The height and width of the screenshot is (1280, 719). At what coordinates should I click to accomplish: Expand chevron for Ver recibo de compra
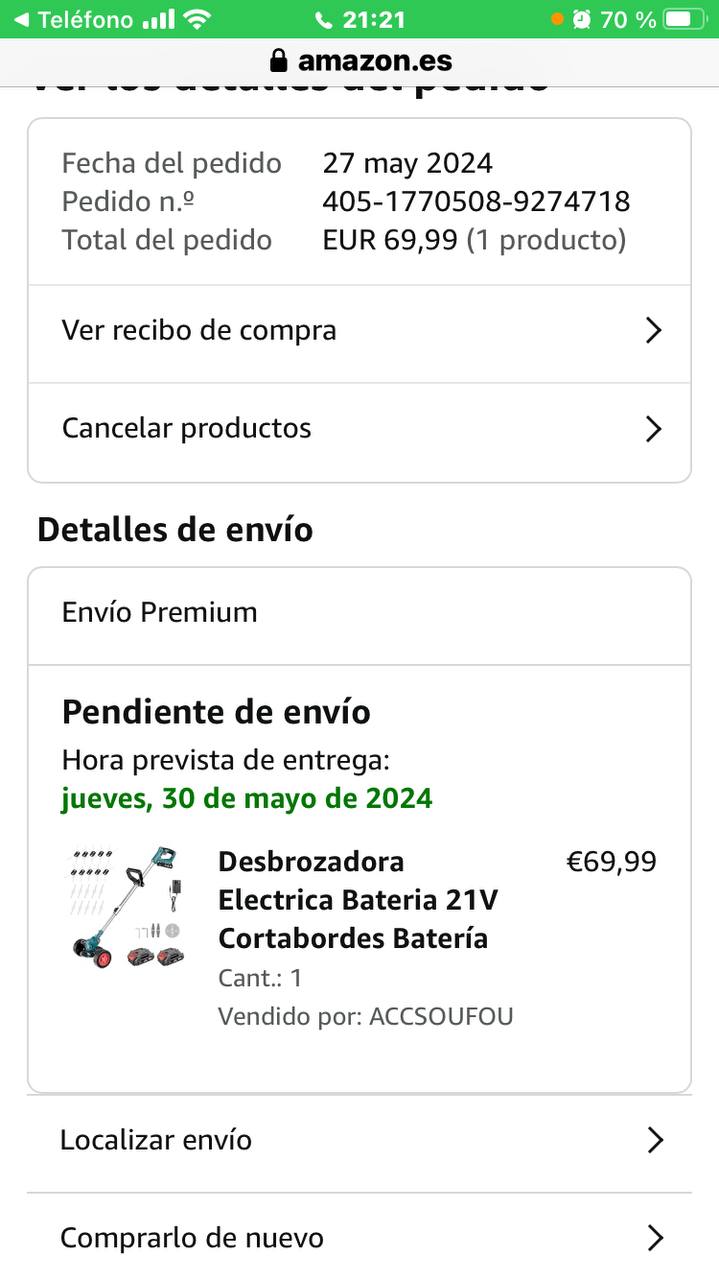tap(653, 331)
